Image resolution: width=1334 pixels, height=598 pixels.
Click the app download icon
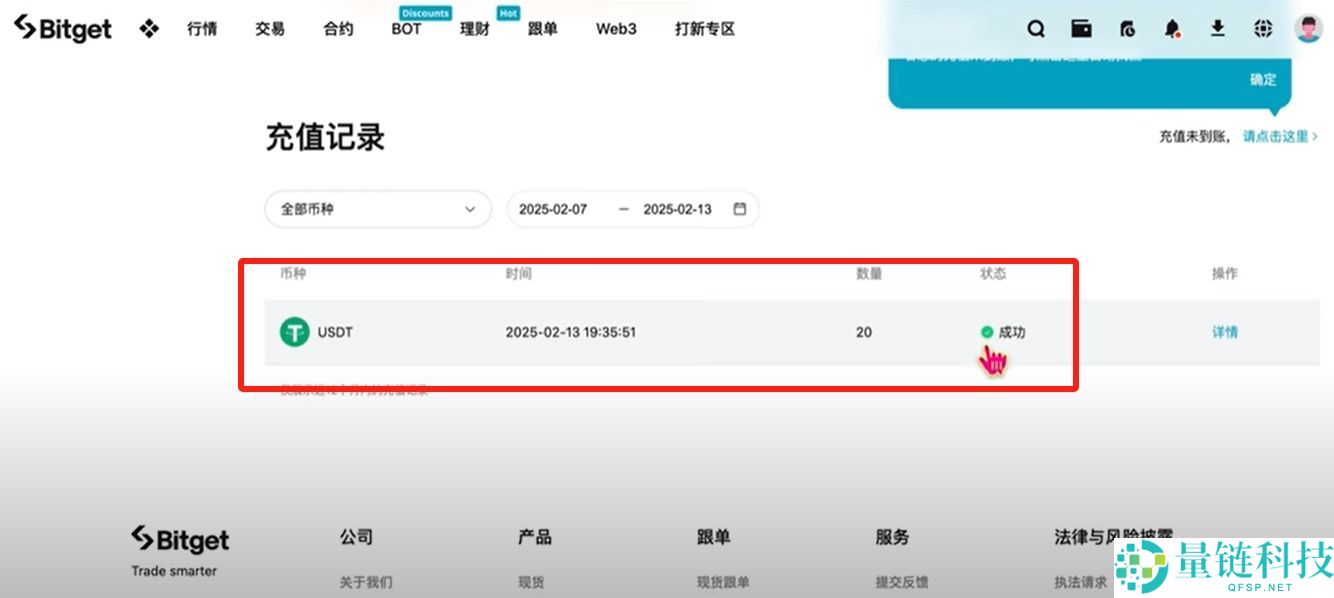(1218, 29)
